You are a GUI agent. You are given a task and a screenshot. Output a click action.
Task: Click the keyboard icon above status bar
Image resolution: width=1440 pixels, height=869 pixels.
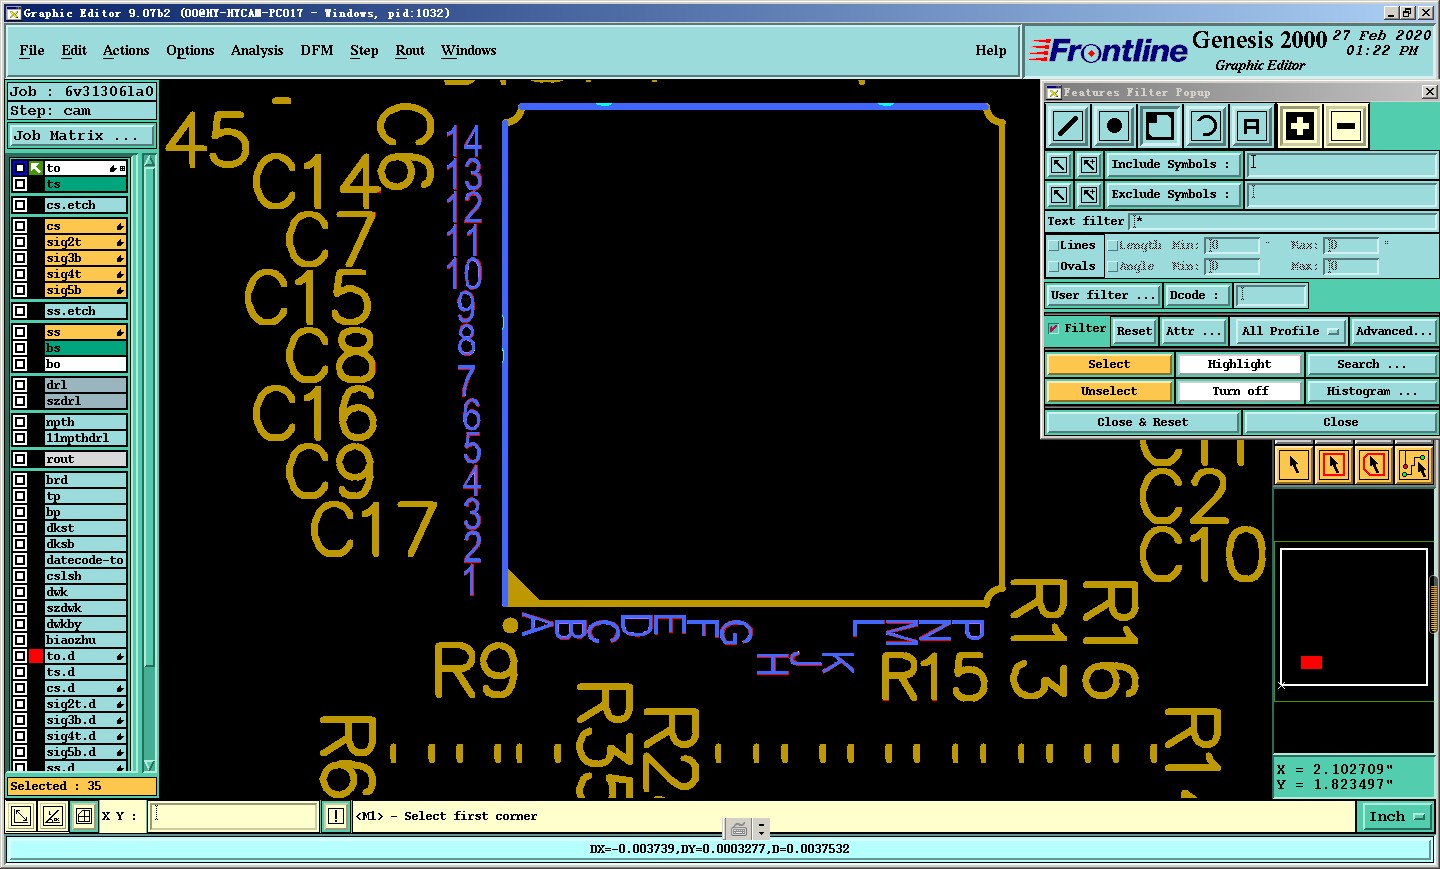click(739, 829)
